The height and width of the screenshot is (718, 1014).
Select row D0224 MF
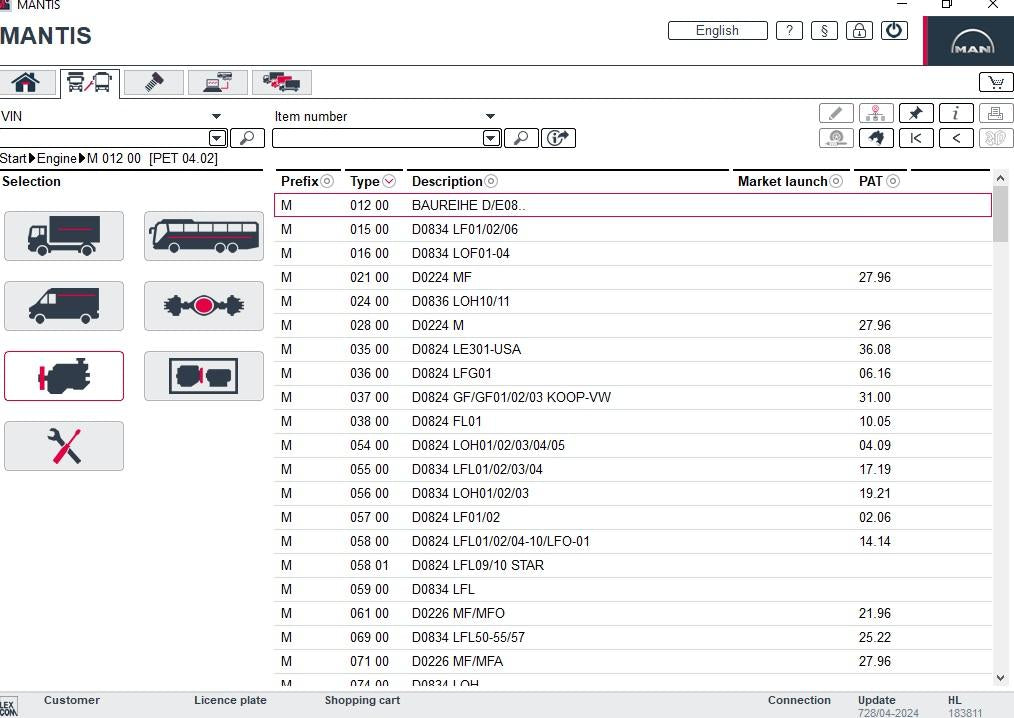tap(632, 277)
